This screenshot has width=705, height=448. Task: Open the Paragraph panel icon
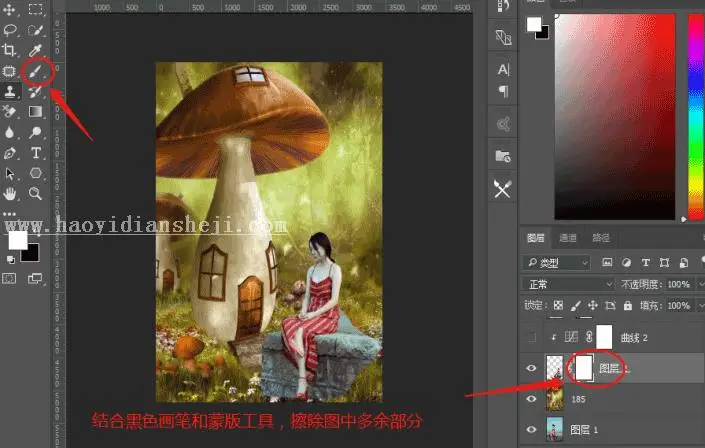pos(504,91)
